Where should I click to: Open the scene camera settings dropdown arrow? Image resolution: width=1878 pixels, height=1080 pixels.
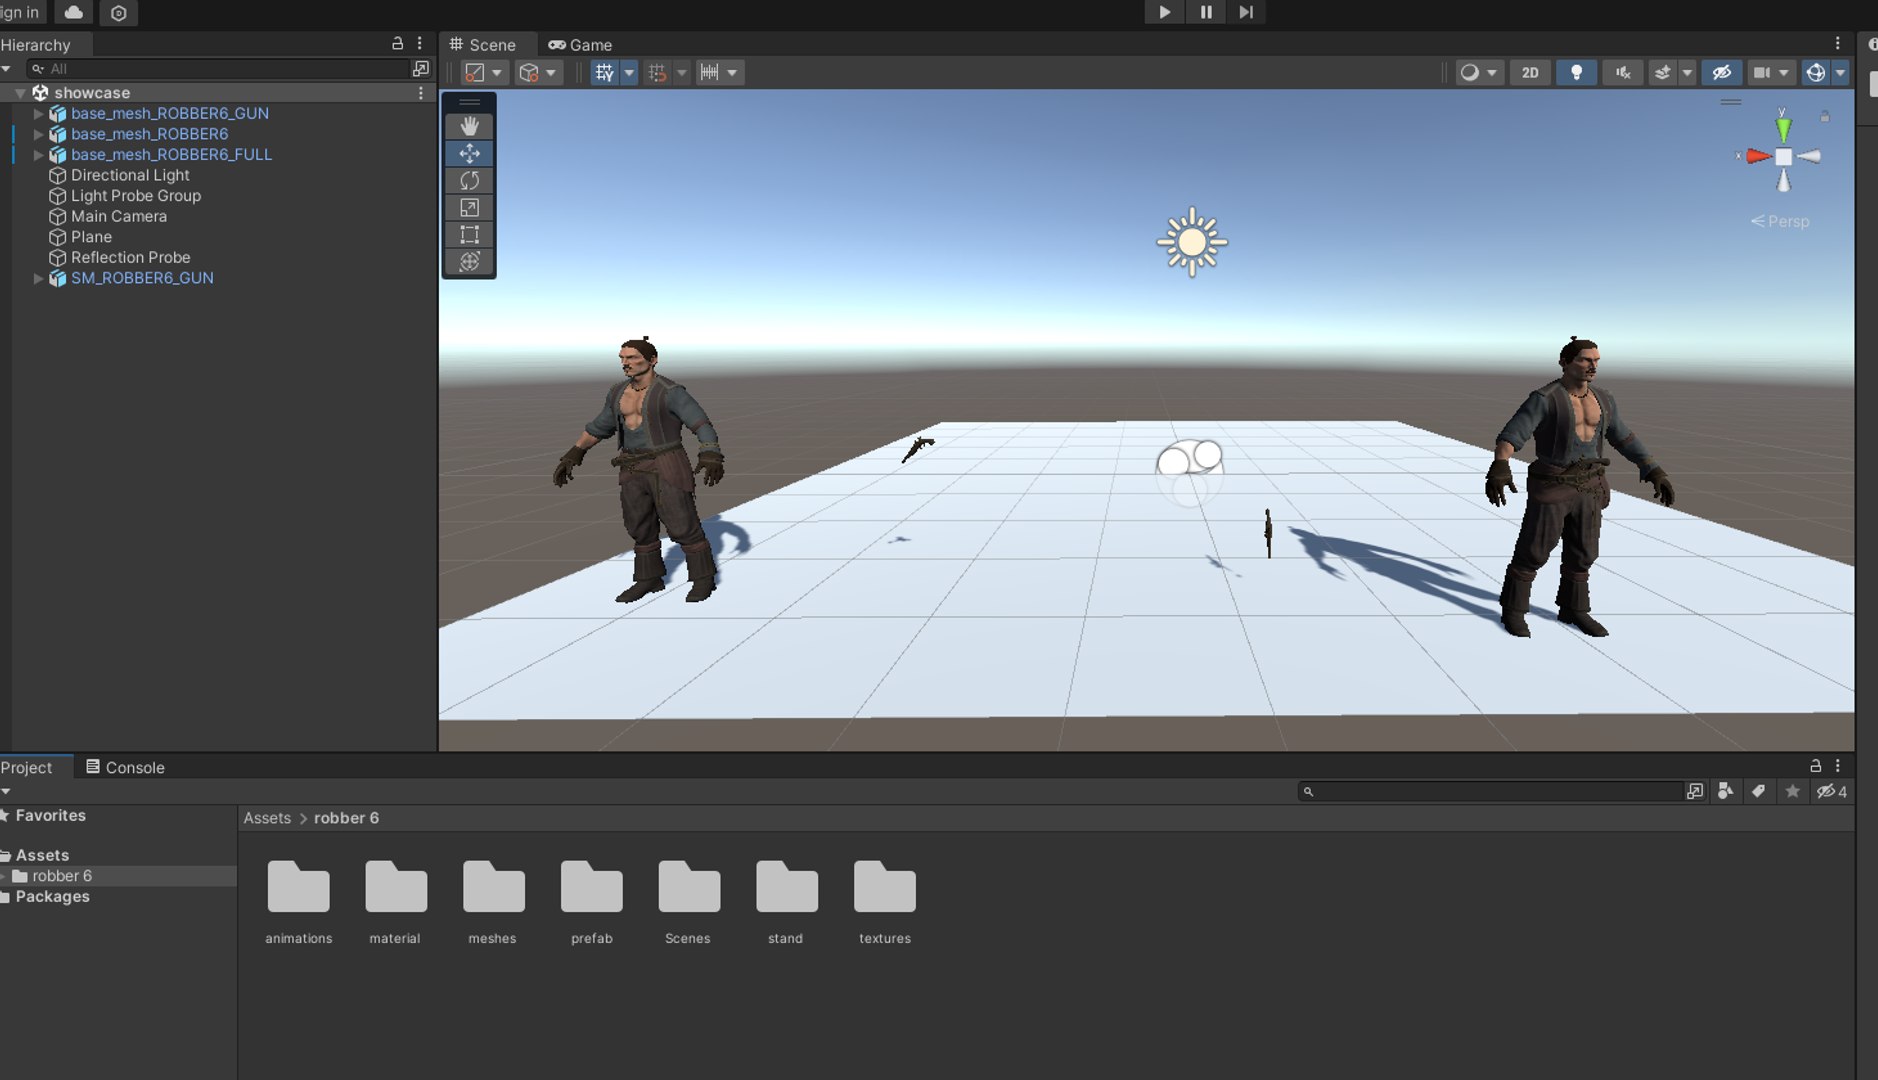pyautogui.click(x=1783, y=72)
